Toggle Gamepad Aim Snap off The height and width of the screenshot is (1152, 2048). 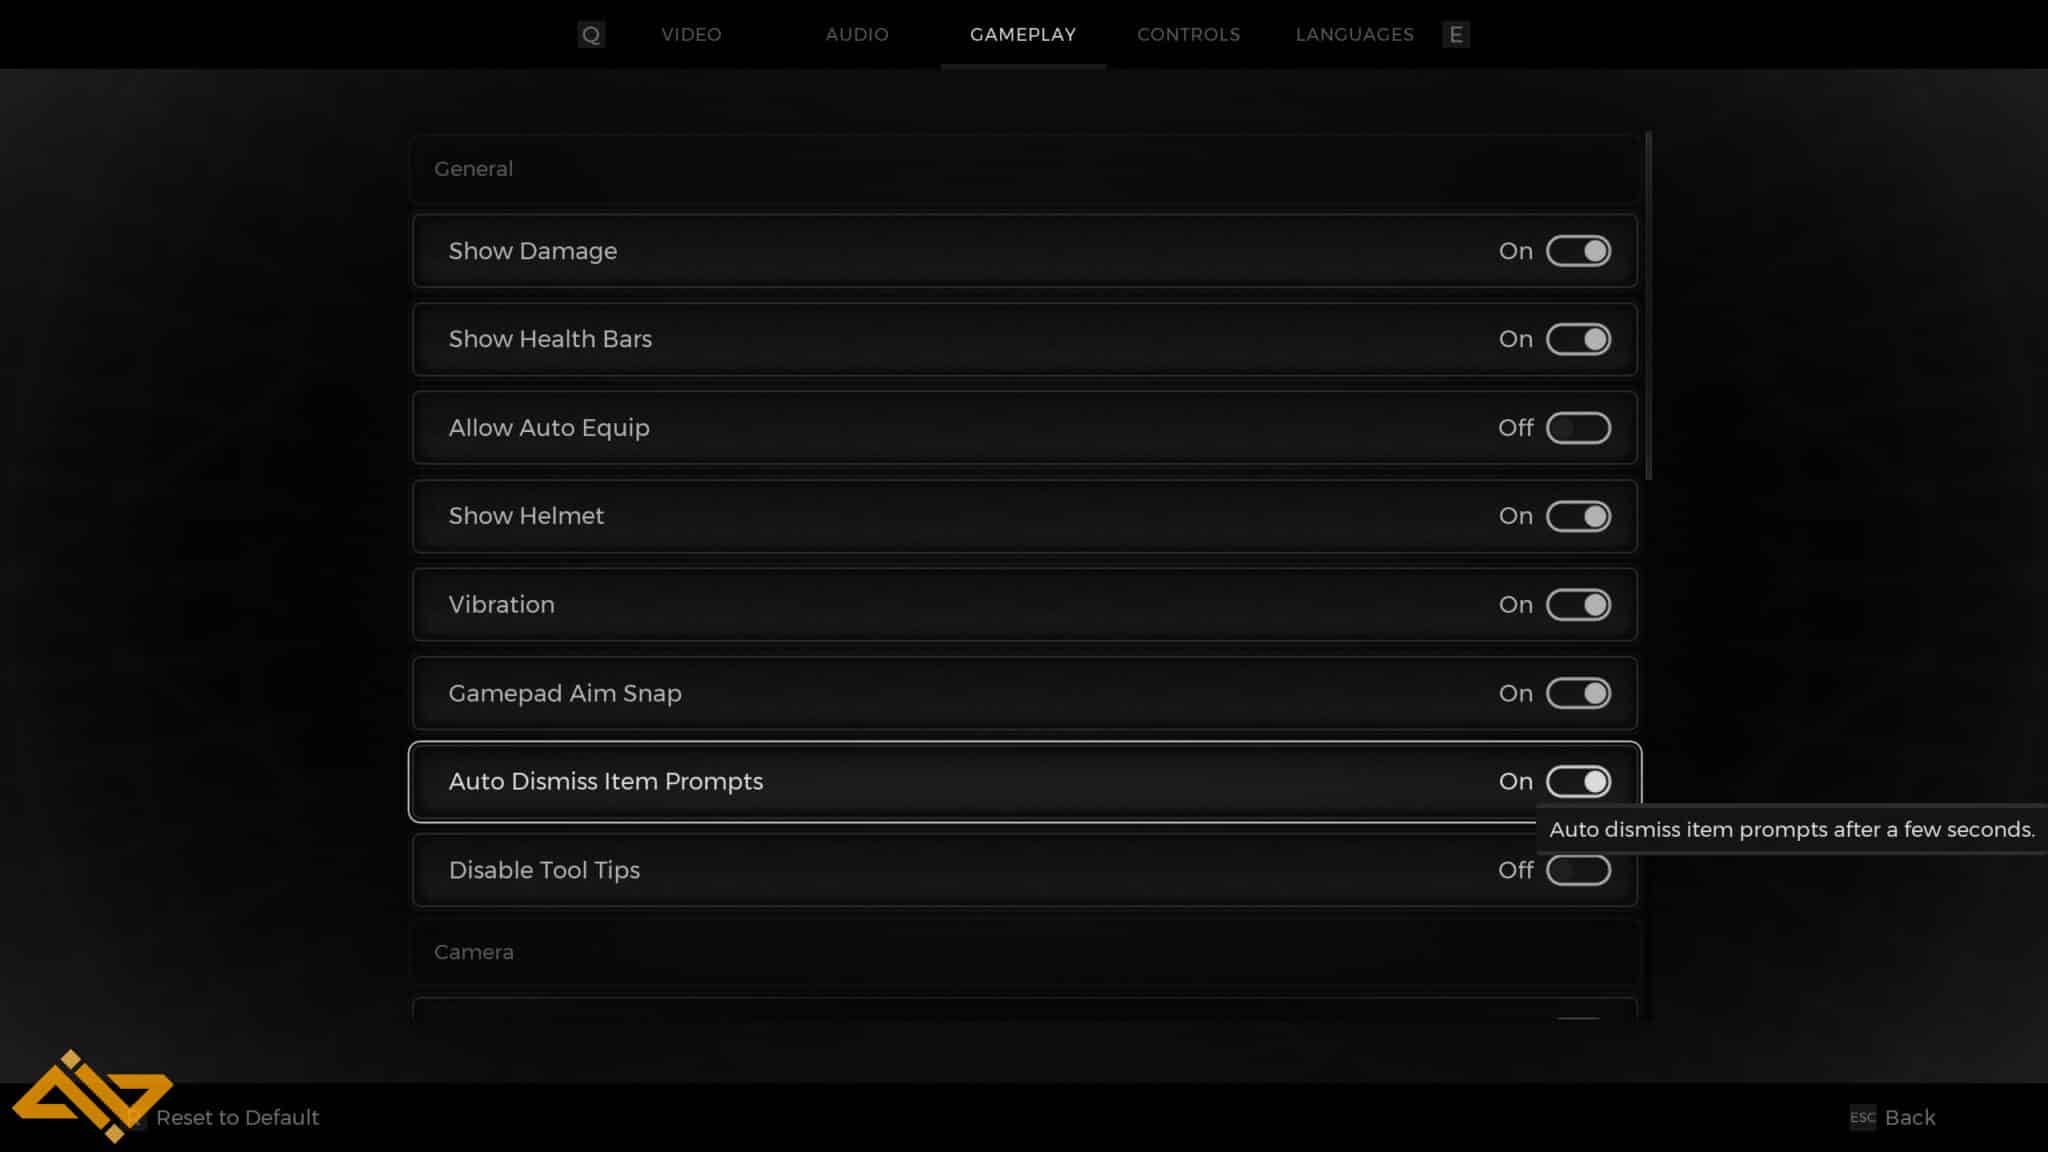[1578, 693]
